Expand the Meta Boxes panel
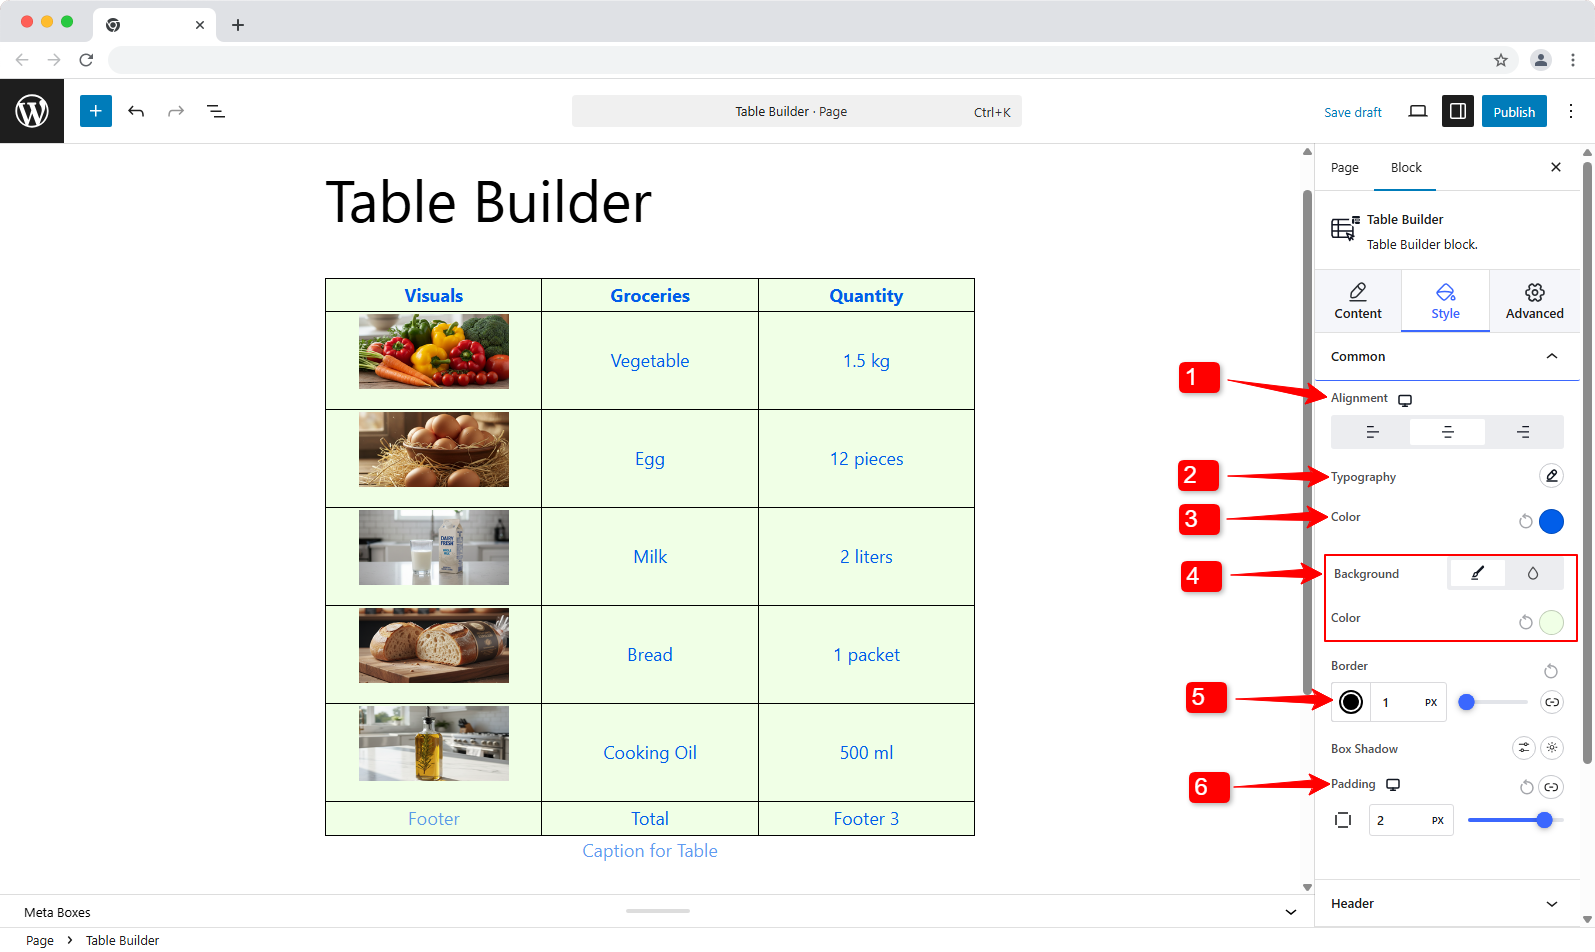 click(x=1290, y=912)
